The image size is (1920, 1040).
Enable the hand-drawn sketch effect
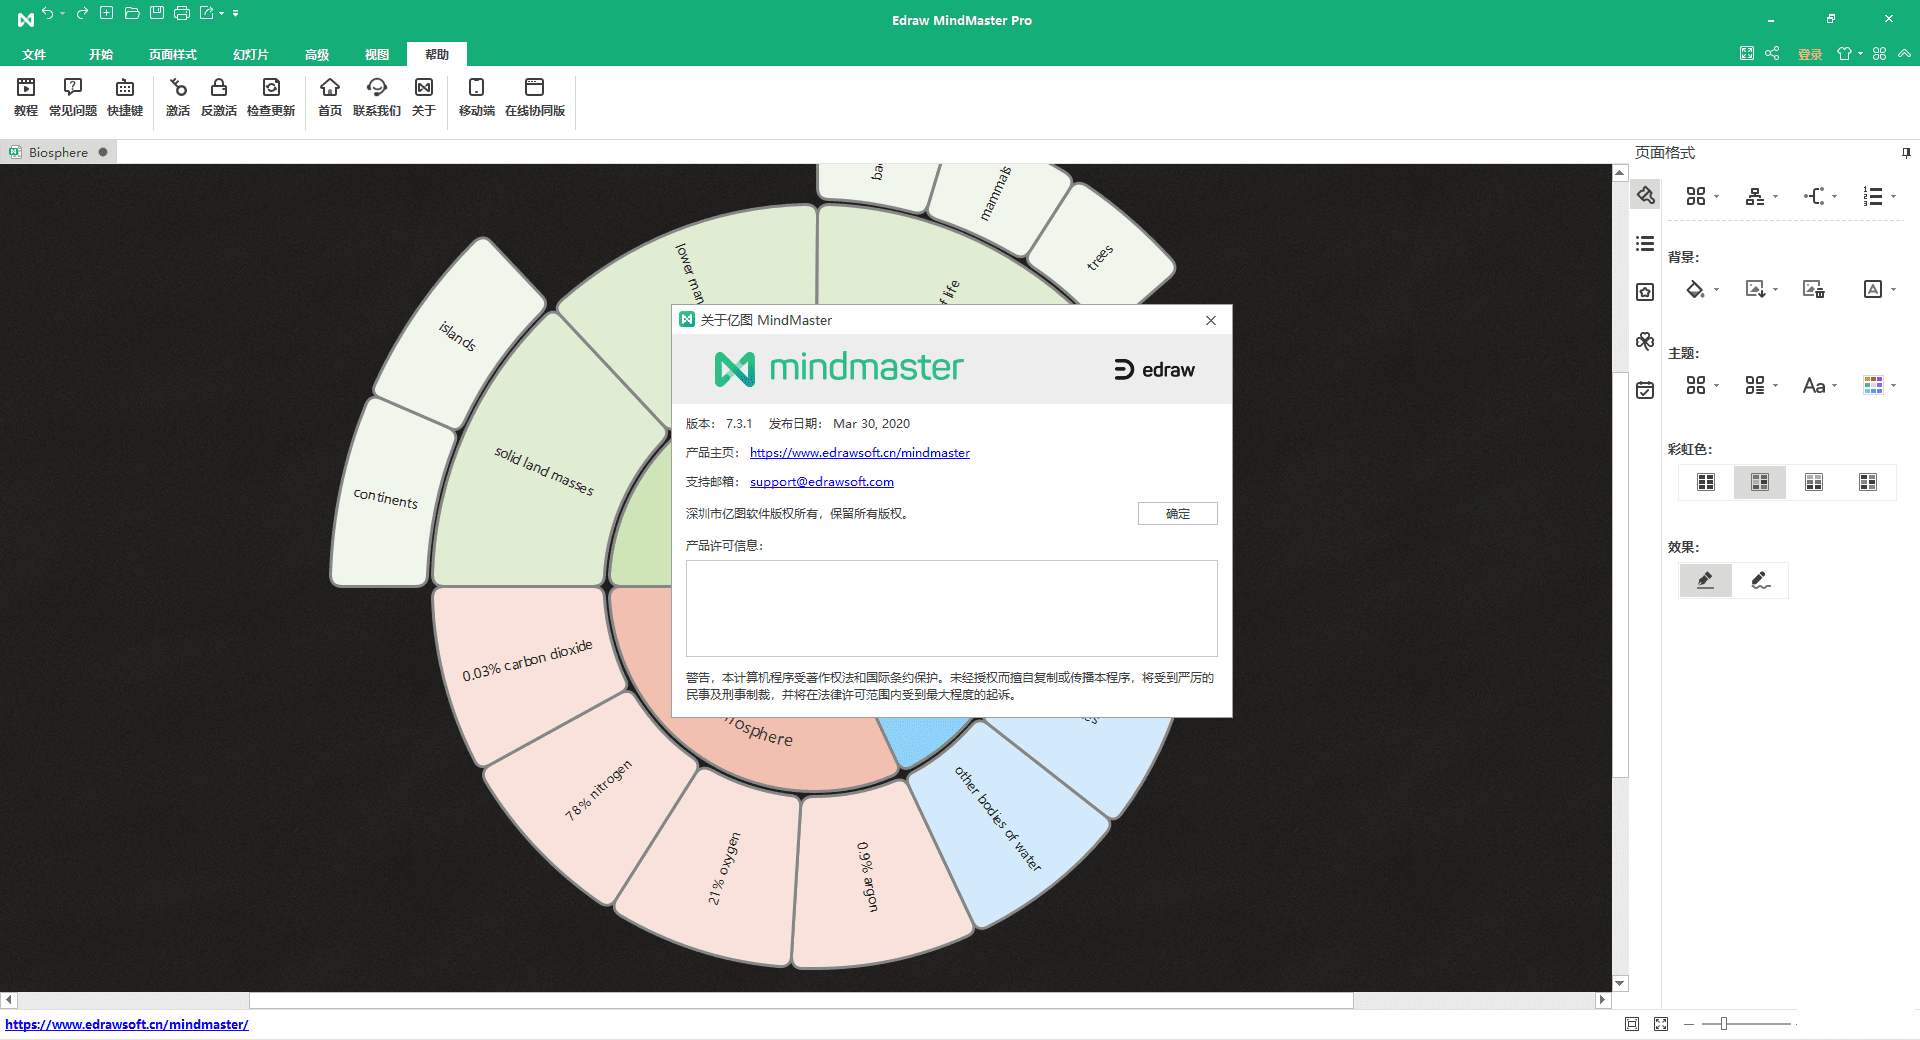pyautogui.click(x=1760, y=580)
